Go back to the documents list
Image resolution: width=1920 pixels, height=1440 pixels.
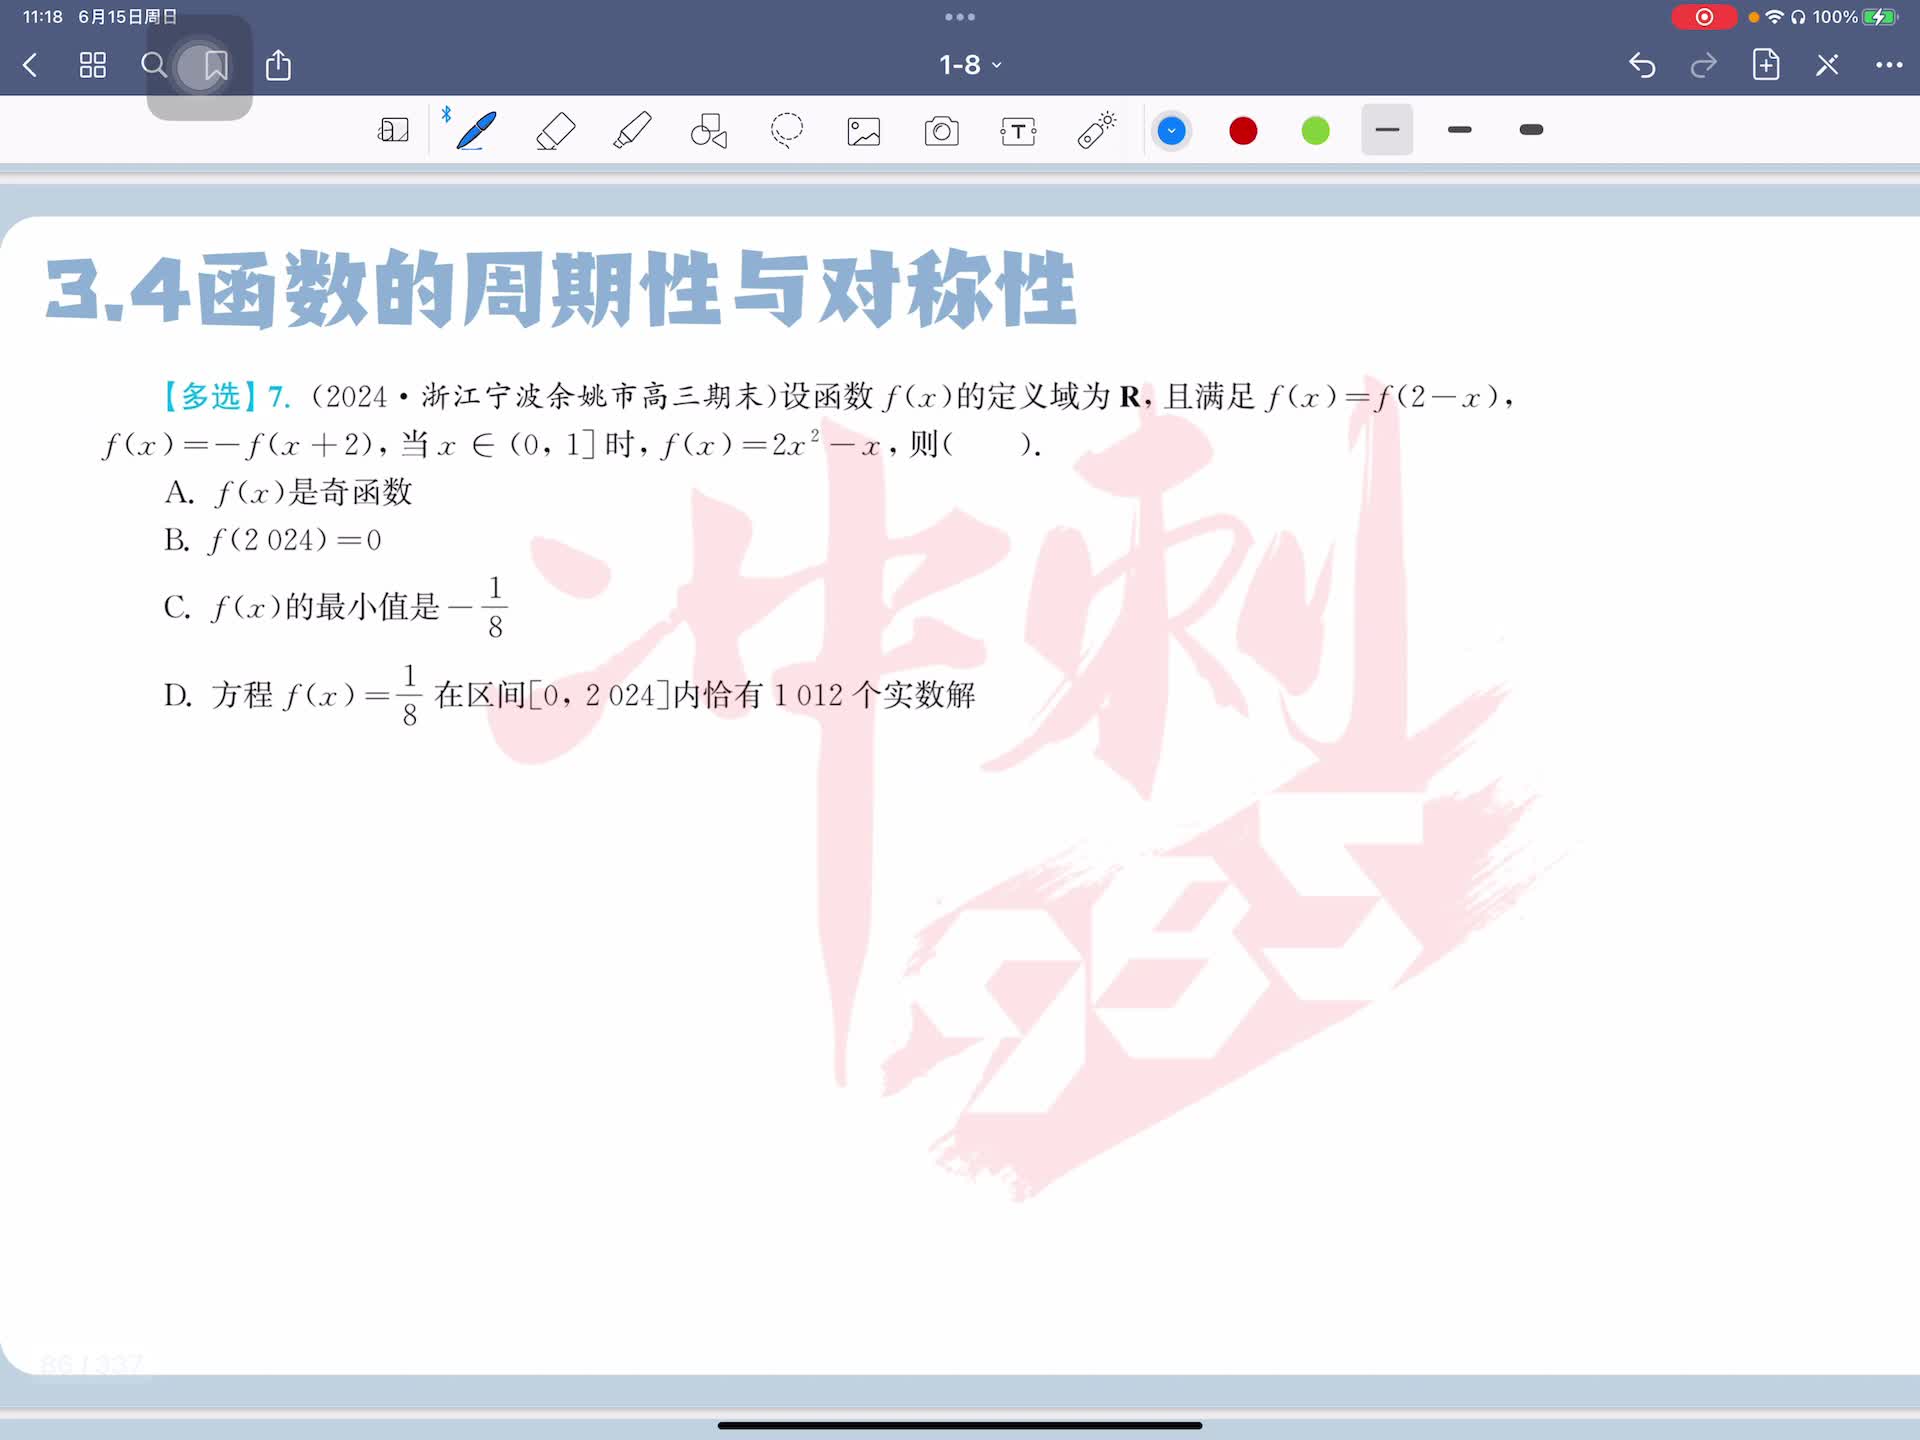(x=30, y=66)
